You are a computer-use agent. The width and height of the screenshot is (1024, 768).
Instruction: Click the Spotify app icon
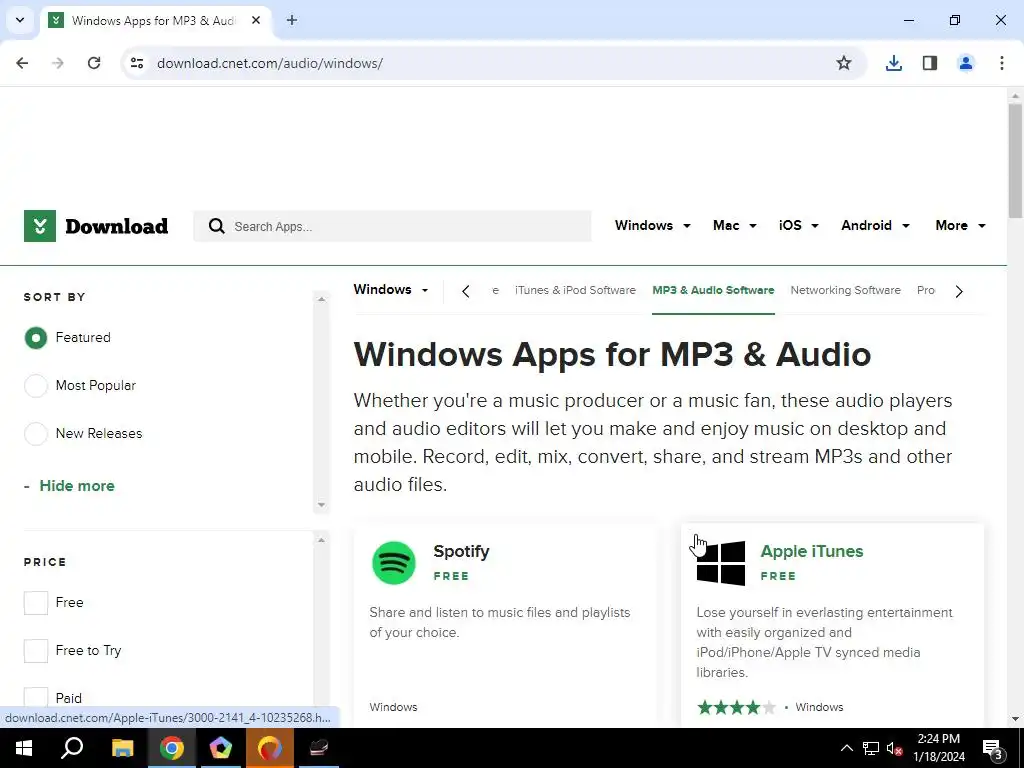tap(394, 563)
